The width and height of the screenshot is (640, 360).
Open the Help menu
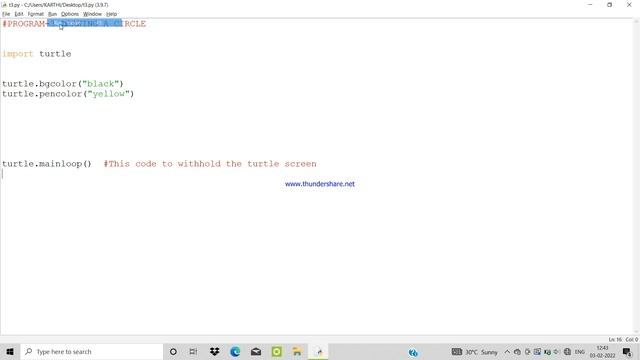click(x=111, y=14)
